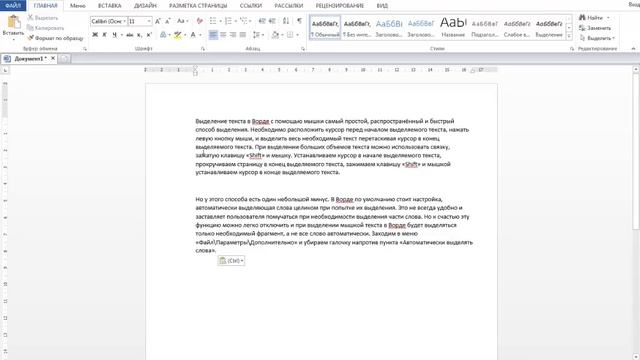Click the Выделить select cursor icon
The height and width of the screenshot is (360, 640).
tap(582, 38)
